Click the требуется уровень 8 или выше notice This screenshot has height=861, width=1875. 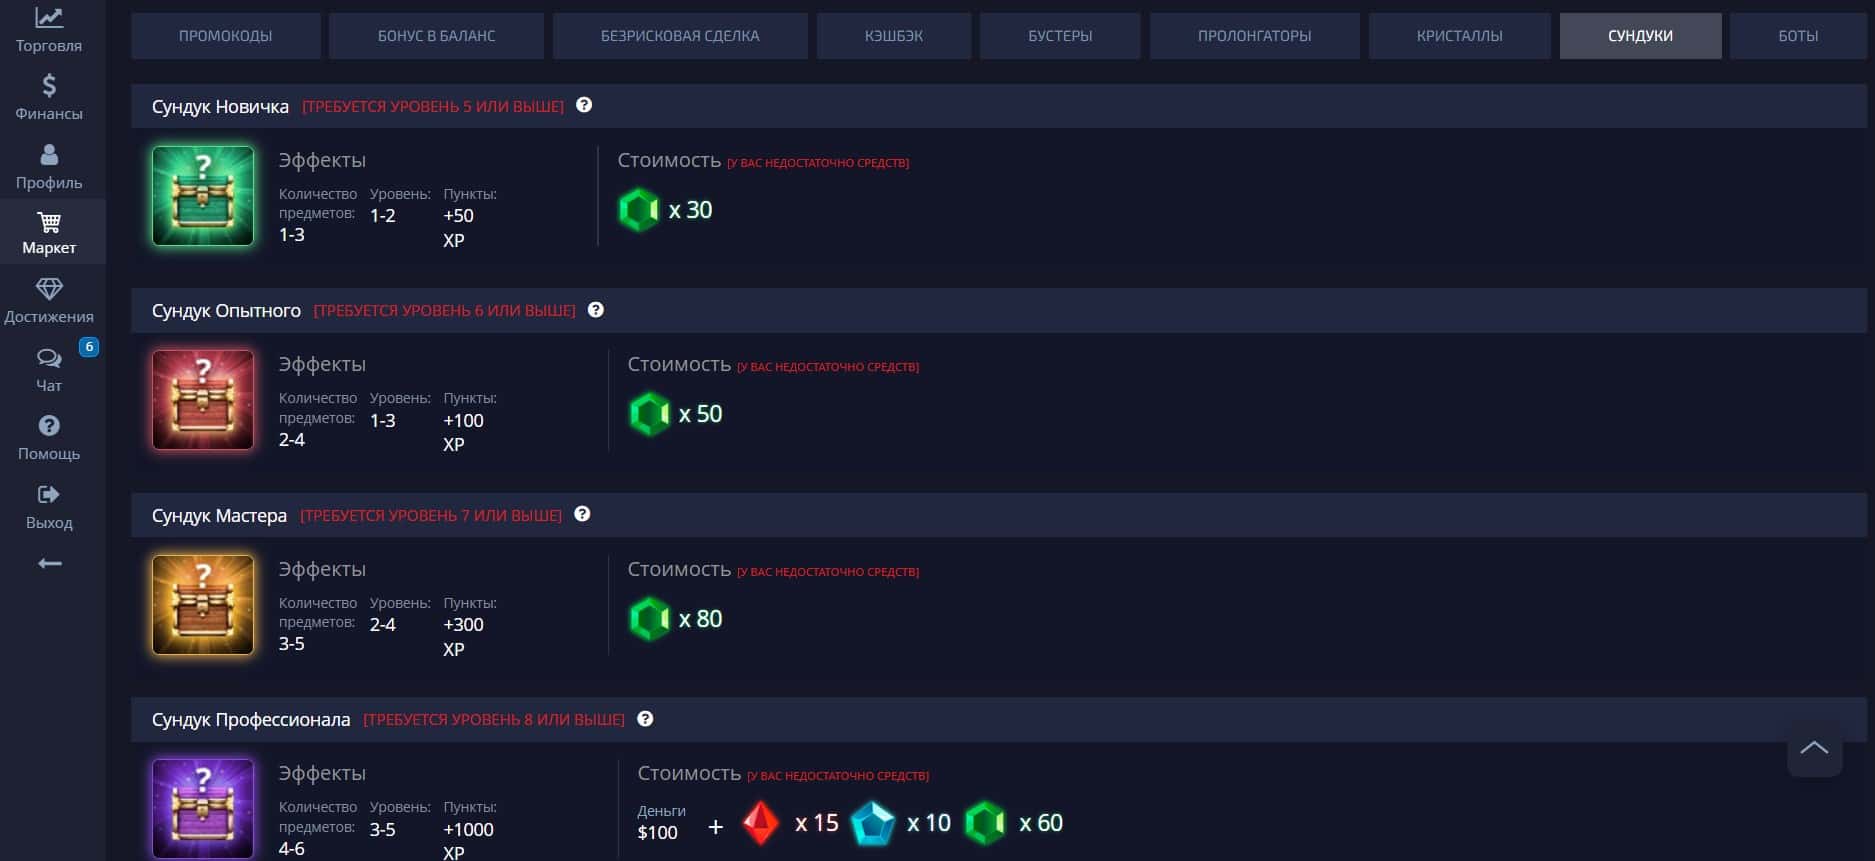[x=494, y=720]
